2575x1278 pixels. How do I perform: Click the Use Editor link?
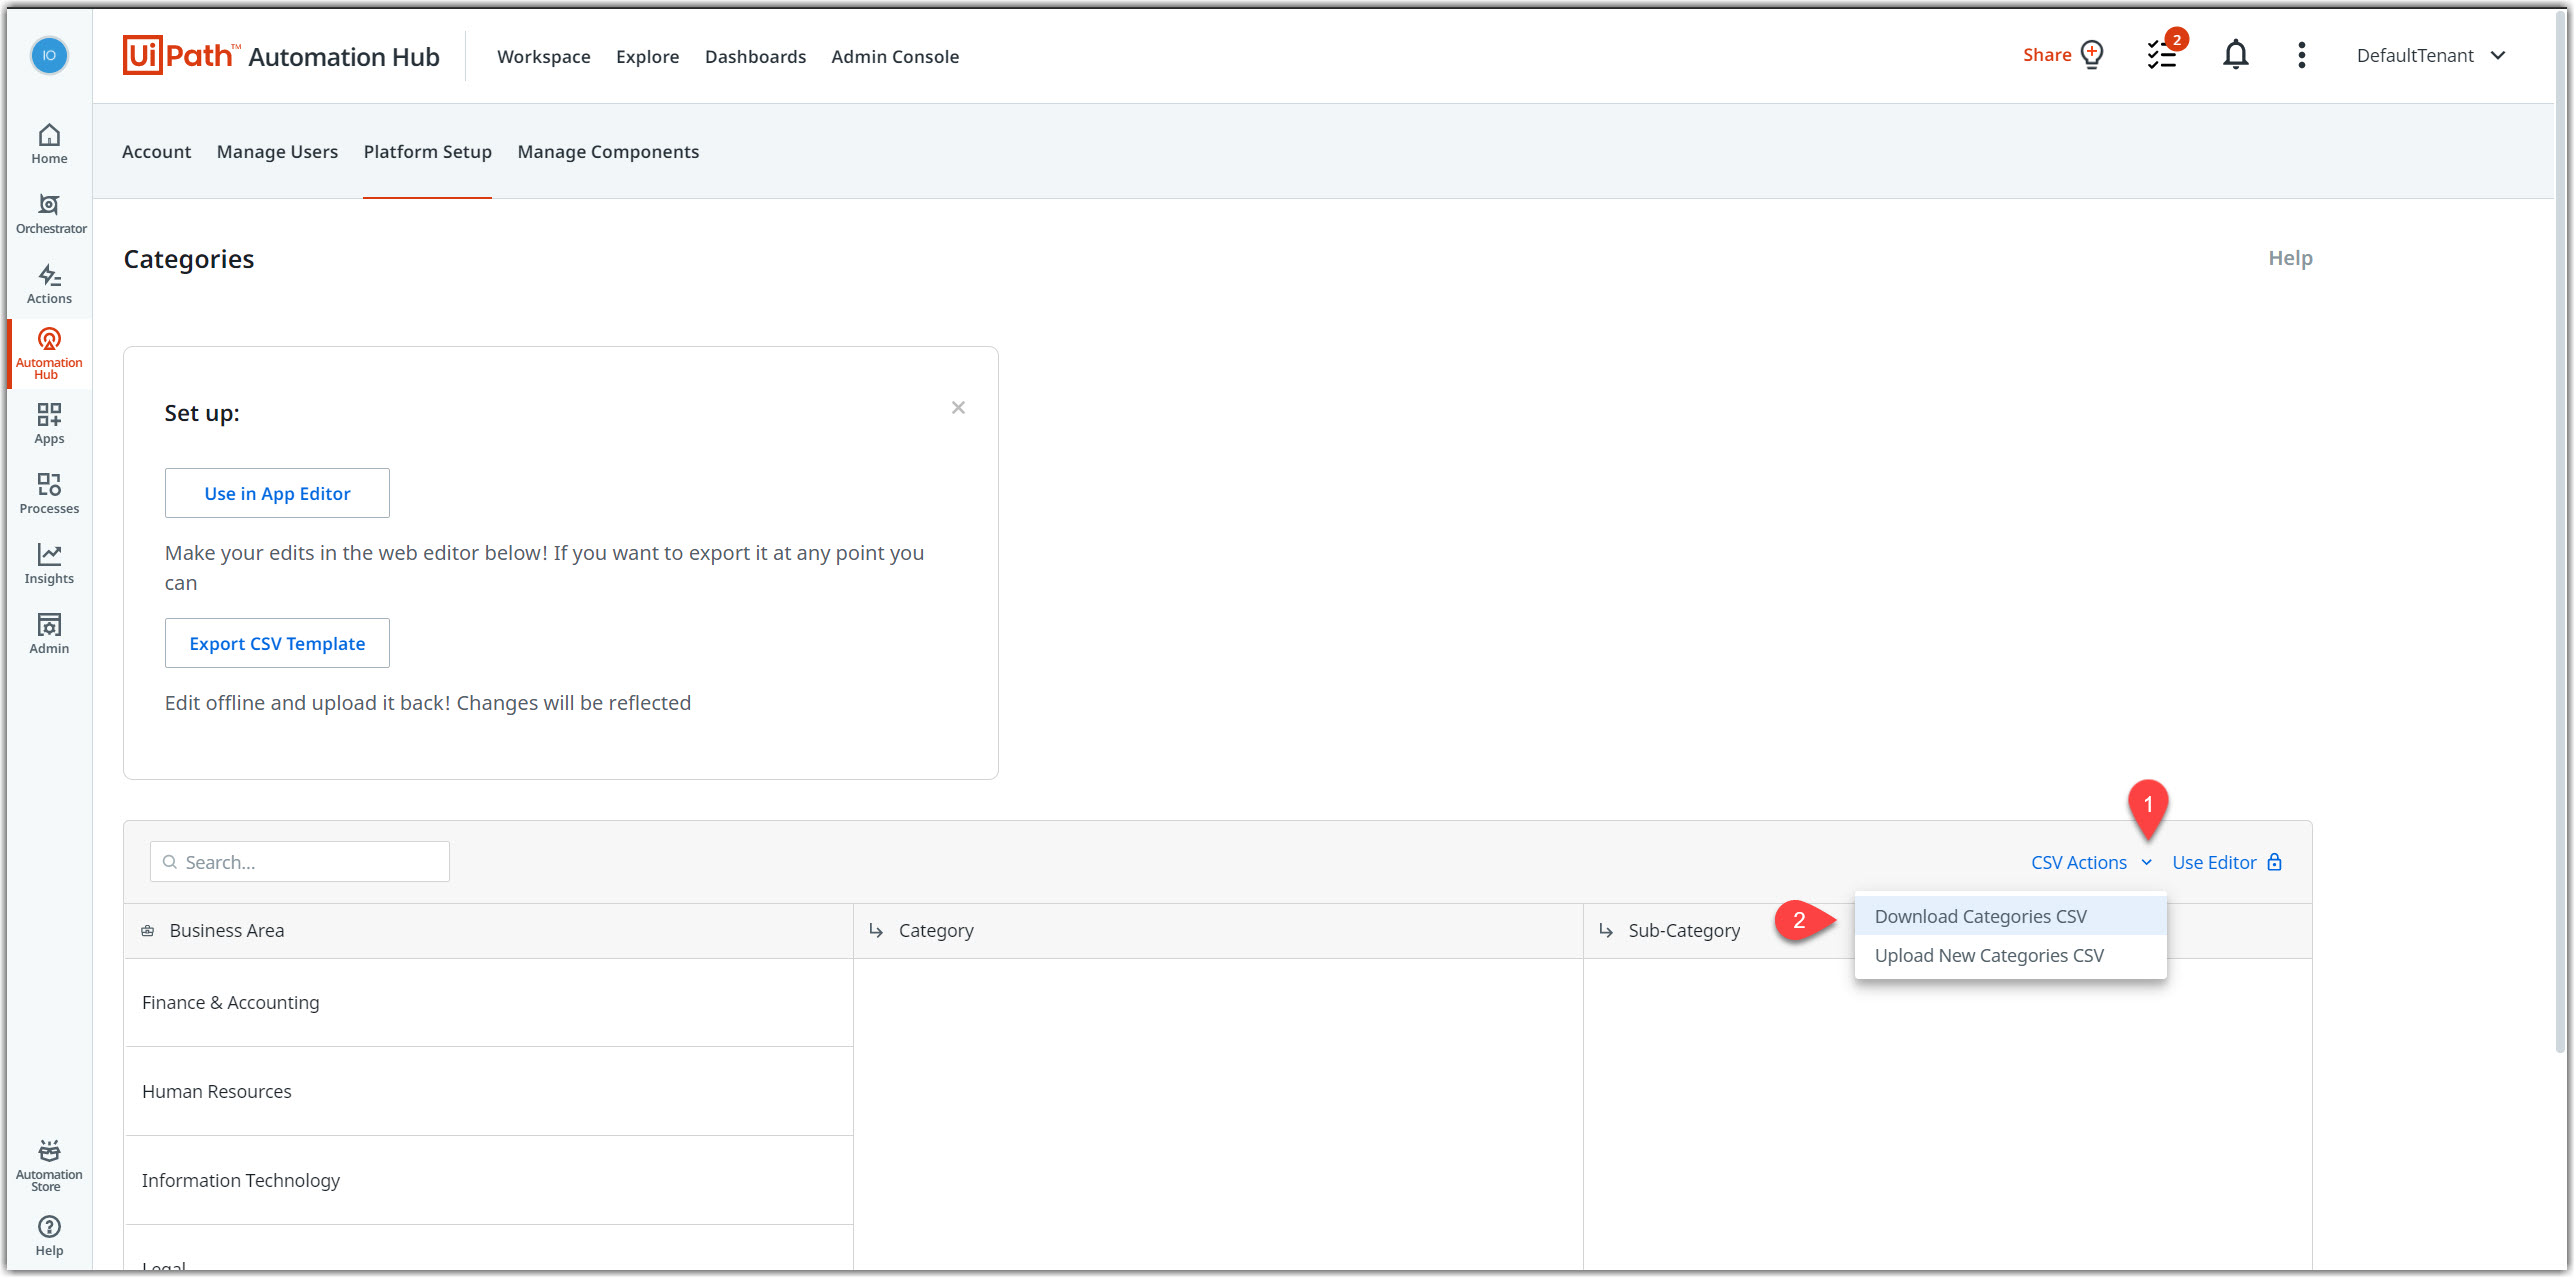pyautogui.click(x=2215, y=862)
